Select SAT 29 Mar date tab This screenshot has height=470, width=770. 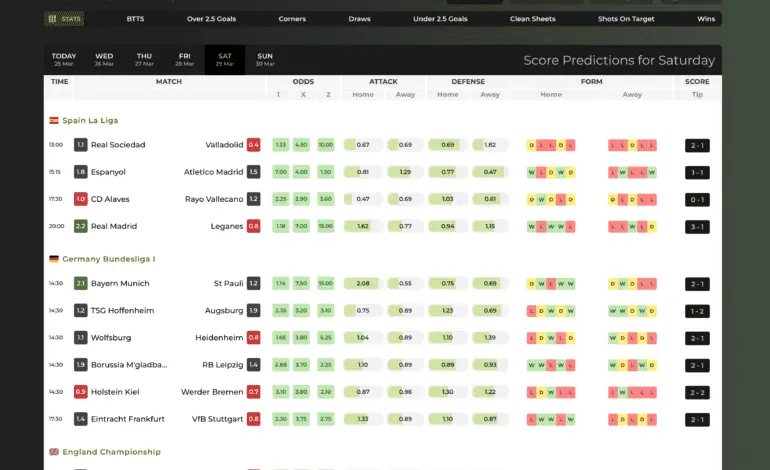[225, 59]
